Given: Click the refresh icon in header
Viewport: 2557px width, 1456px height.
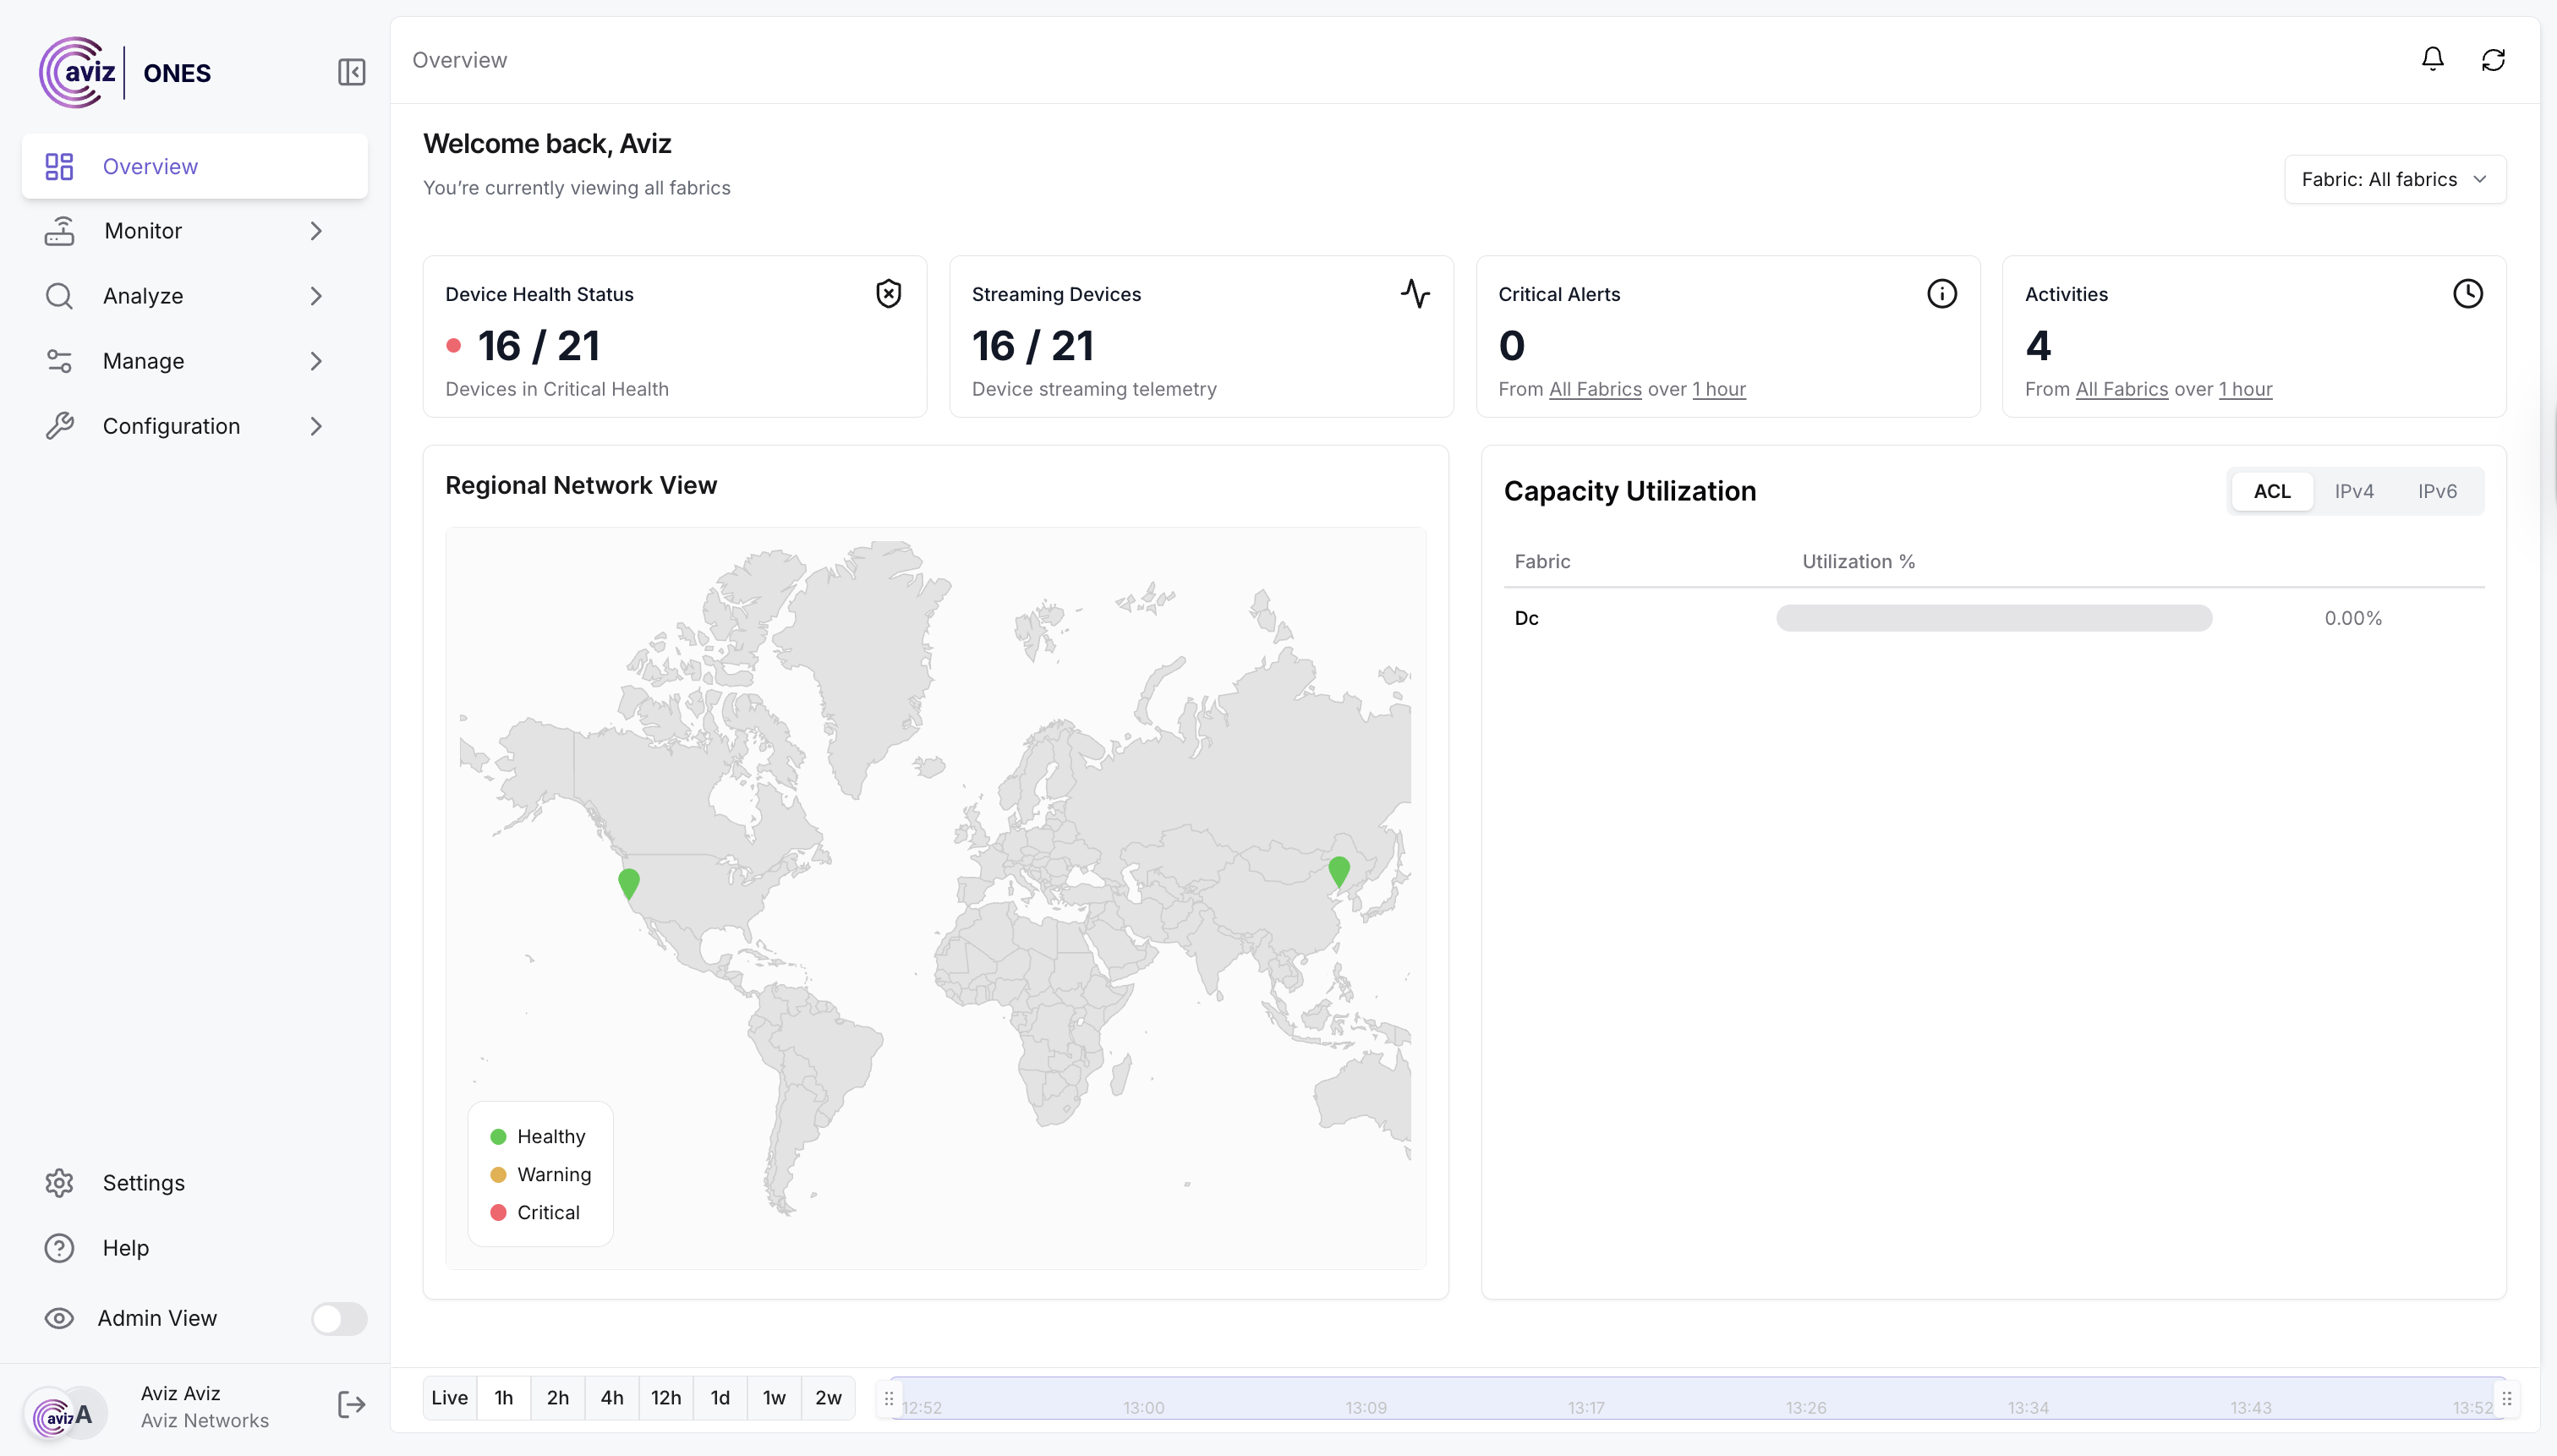Looking at the screenshot, I should click(x=2493, y=60).
